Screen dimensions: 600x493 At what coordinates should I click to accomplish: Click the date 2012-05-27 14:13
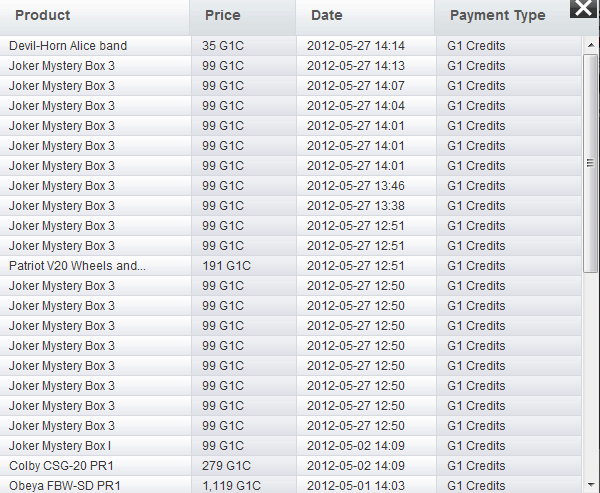coord(356,66)
